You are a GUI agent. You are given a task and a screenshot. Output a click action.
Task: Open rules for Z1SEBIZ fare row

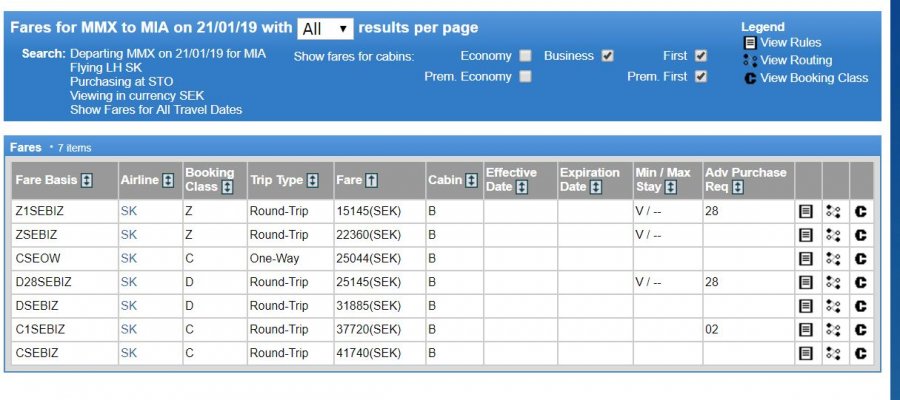coord(806,211)
